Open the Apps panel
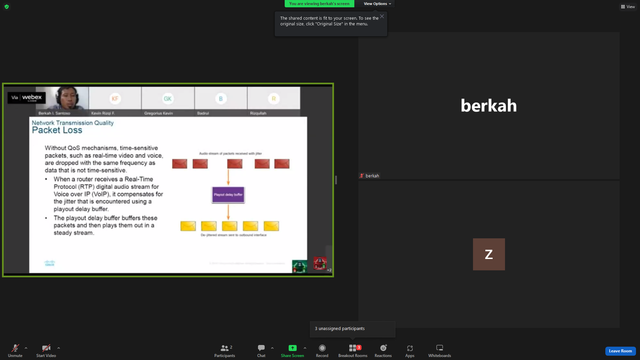The width and height of the screenshot is (640, 360). (410, 350)
